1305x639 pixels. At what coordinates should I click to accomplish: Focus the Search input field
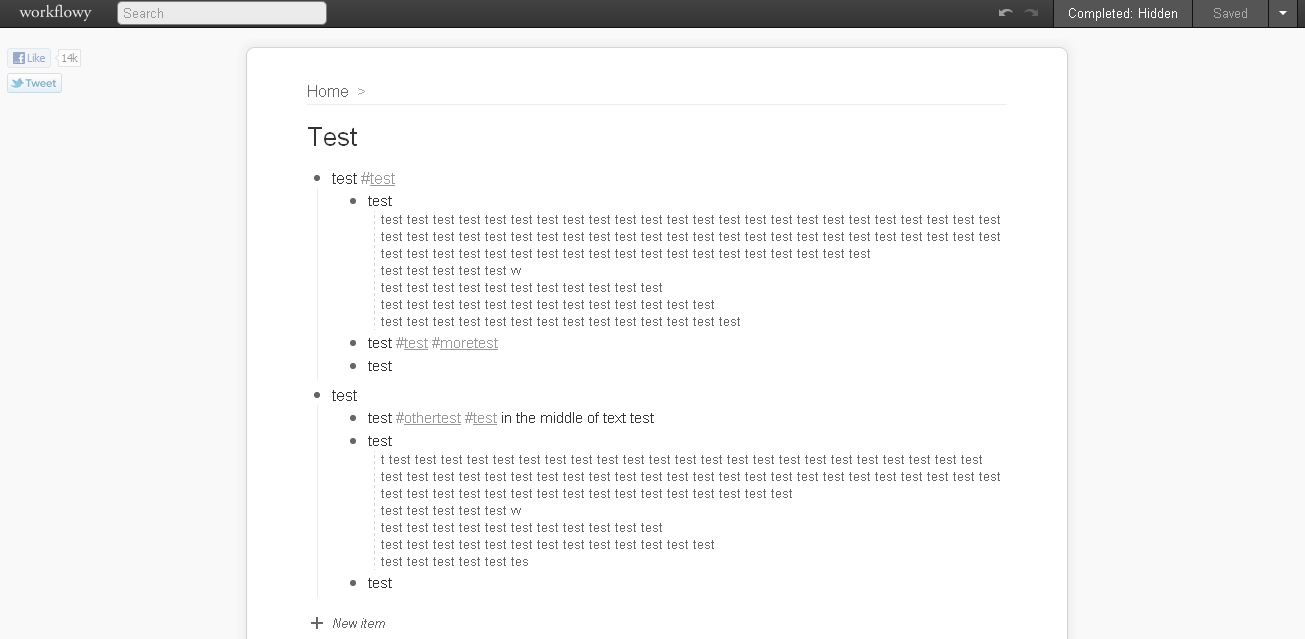point(222,13)
